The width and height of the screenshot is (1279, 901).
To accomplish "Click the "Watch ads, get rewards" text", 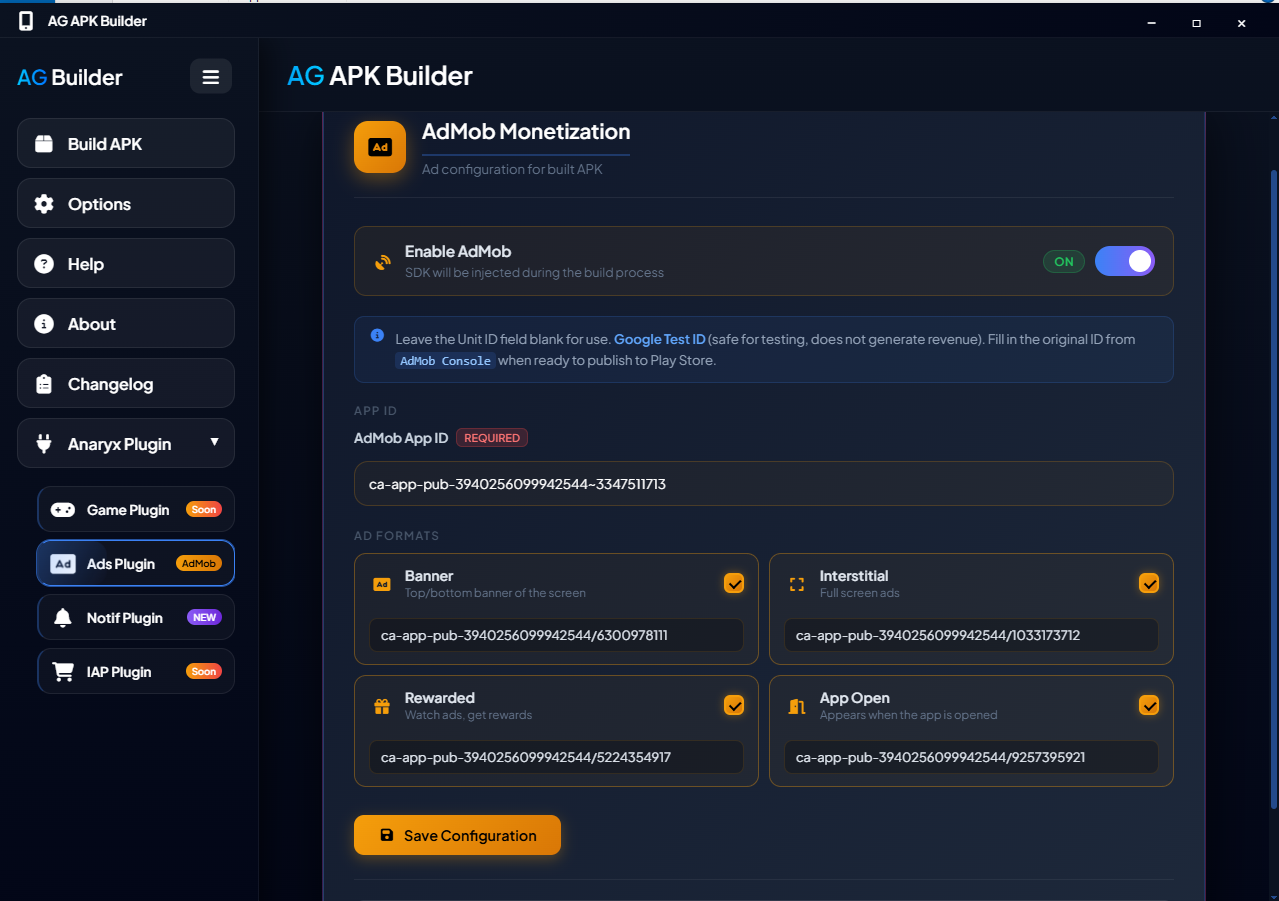I will coord(468,715).
